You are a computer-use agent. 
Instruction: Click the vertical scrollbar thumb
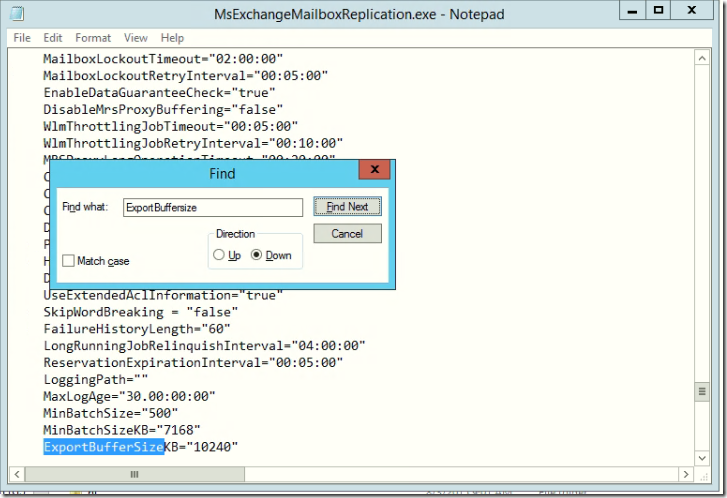[x=702, y=392]
